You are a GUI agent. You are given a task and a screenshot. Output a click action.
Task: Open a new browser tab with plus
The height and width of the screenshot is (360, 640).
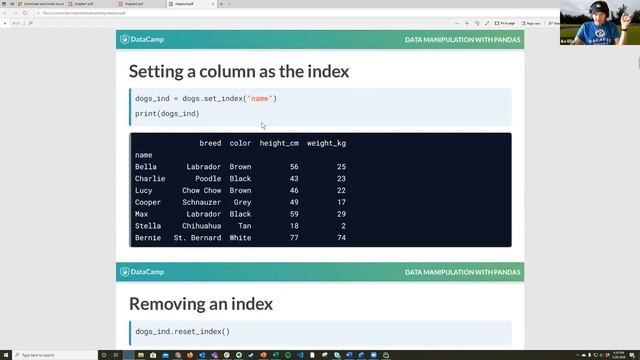[221, 4]
